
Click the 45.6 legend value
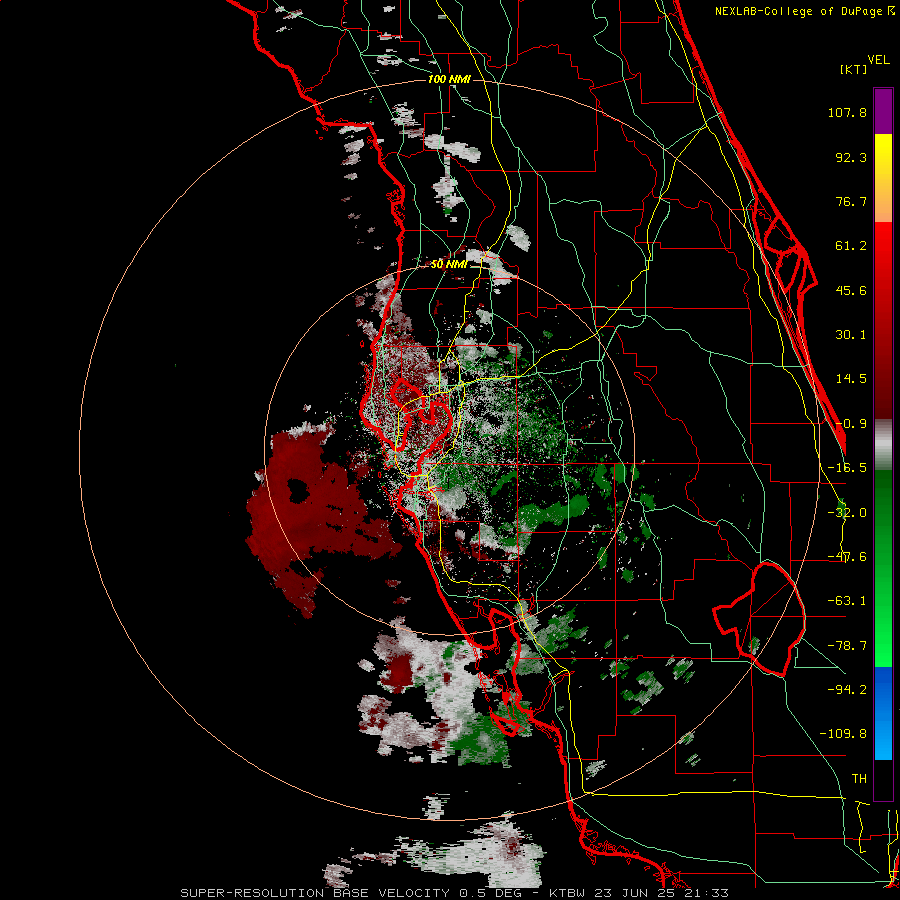851,290
